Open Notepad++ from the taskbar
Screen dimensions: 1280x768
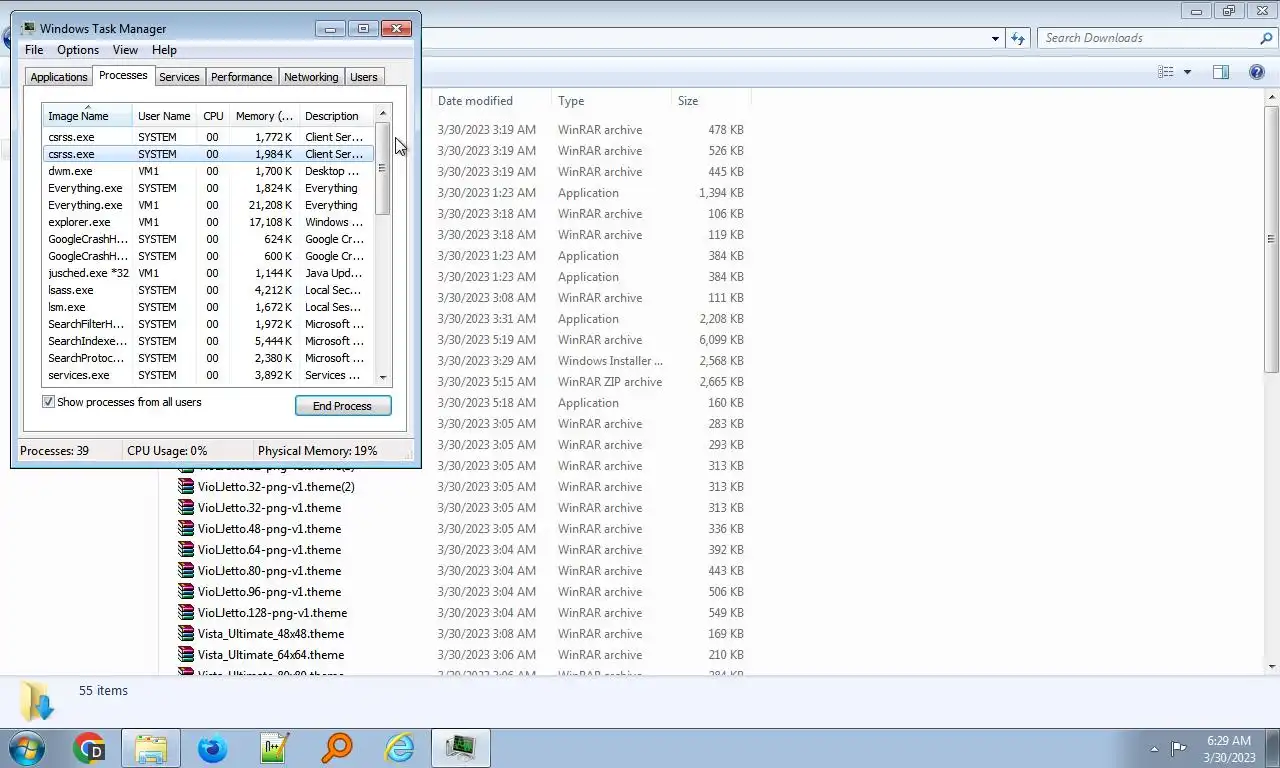click(x=274, y=748)
